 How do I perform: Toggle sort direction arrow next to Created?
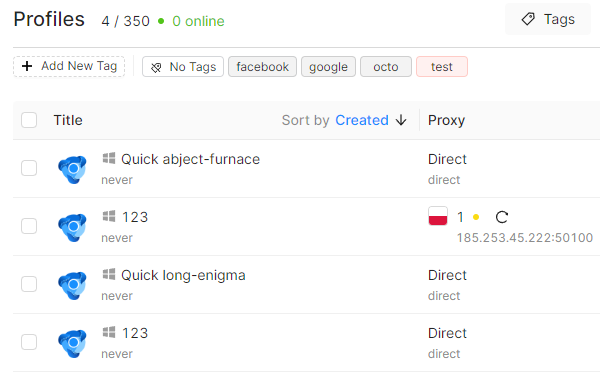[x=401, y=120]
